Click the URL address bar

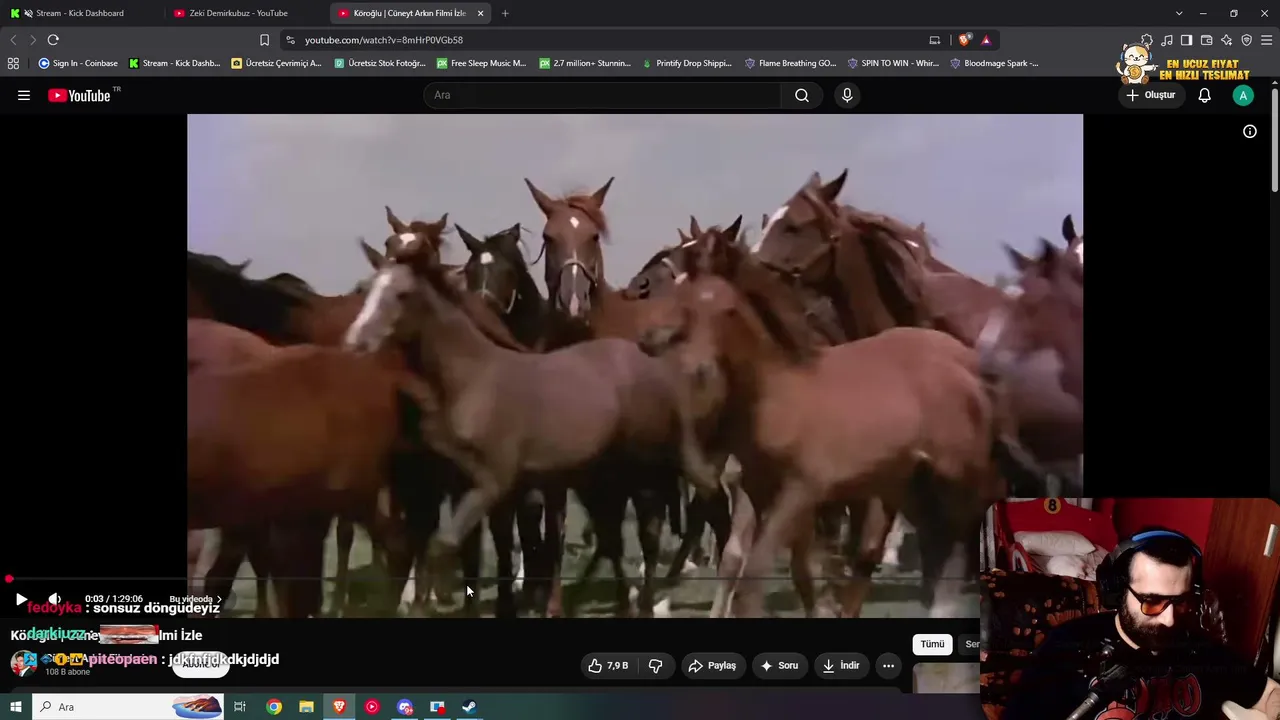(600, 40)
